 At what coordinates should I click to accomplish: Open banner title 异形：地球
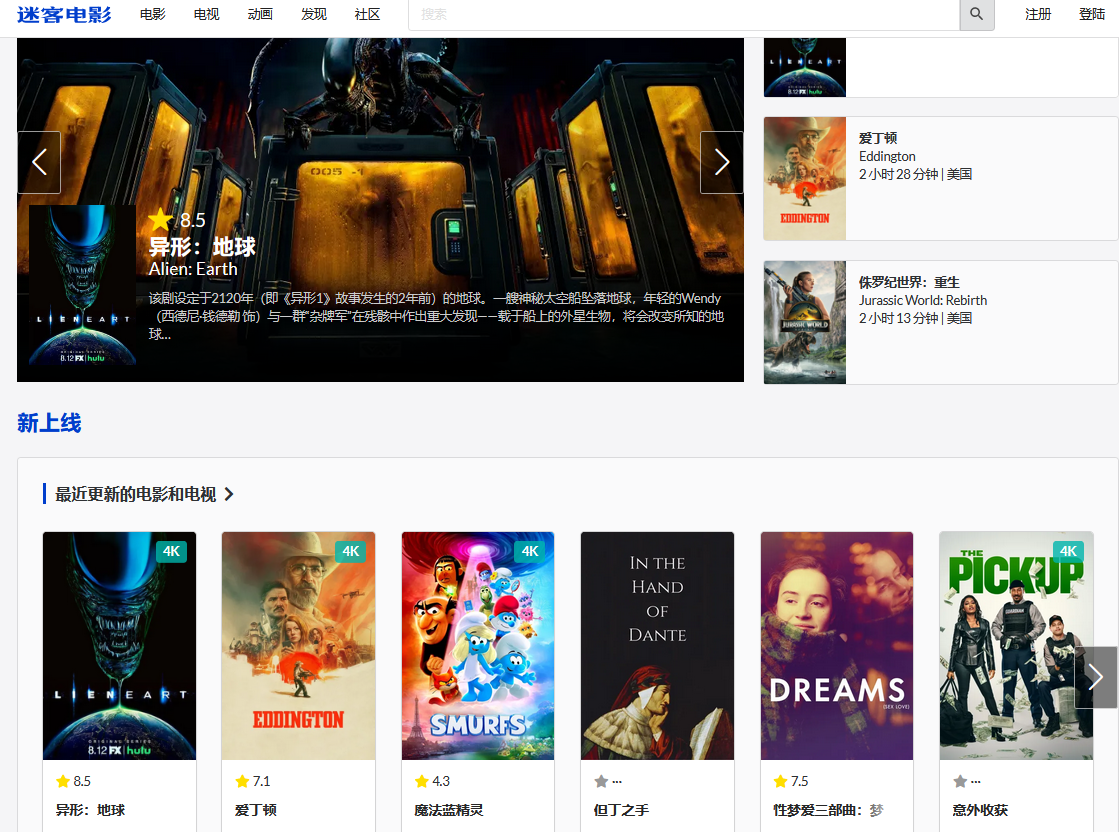202,247
